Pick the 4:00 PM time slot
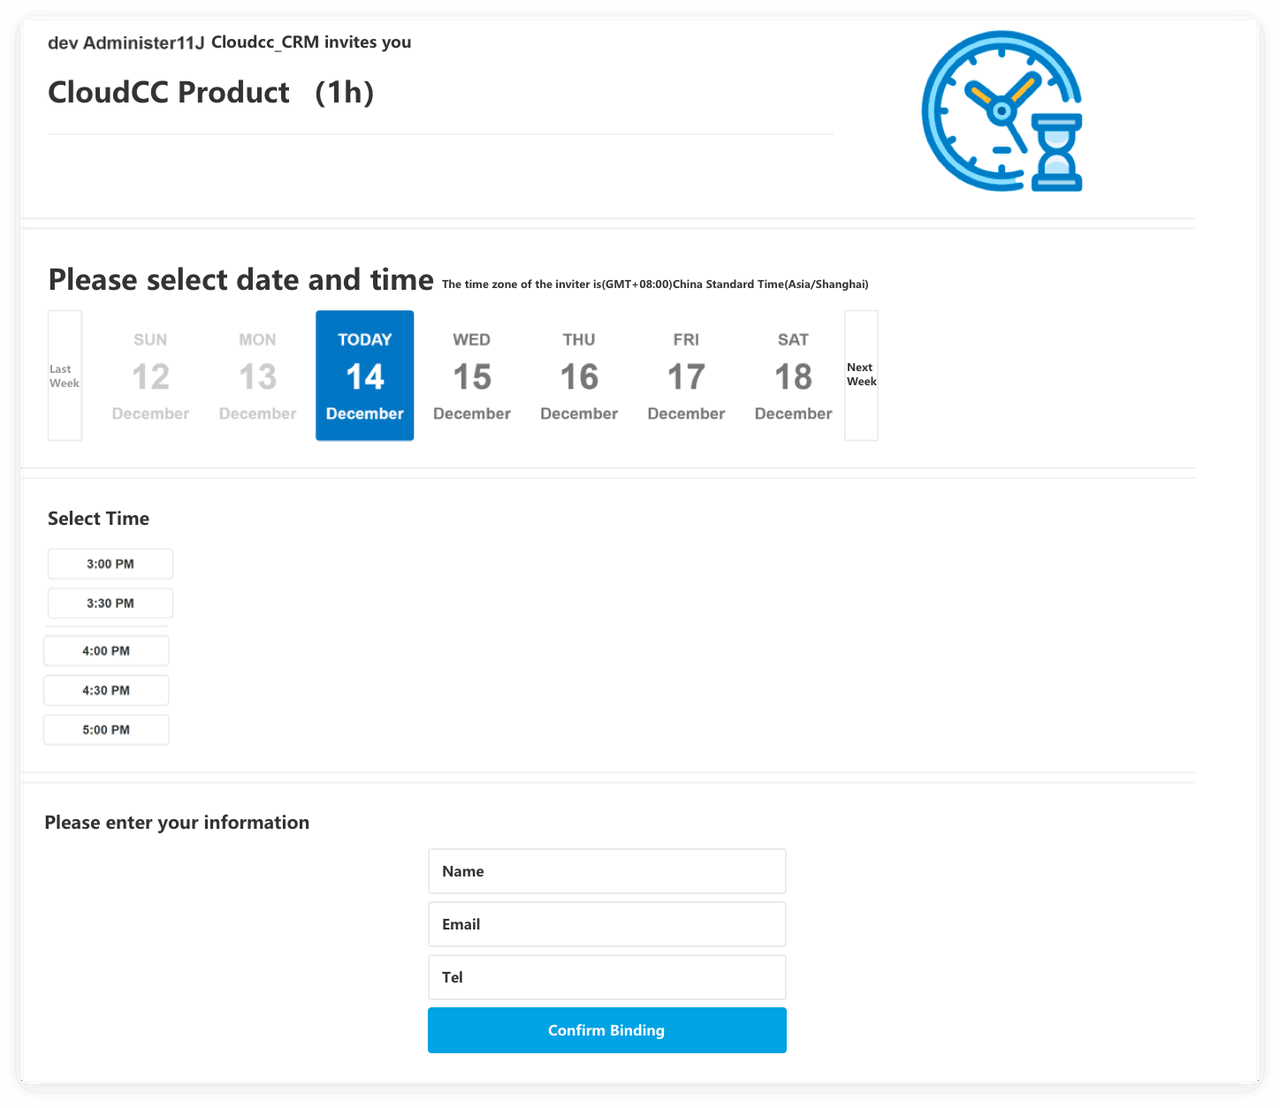1280x1108 pixels. (106, 651)
